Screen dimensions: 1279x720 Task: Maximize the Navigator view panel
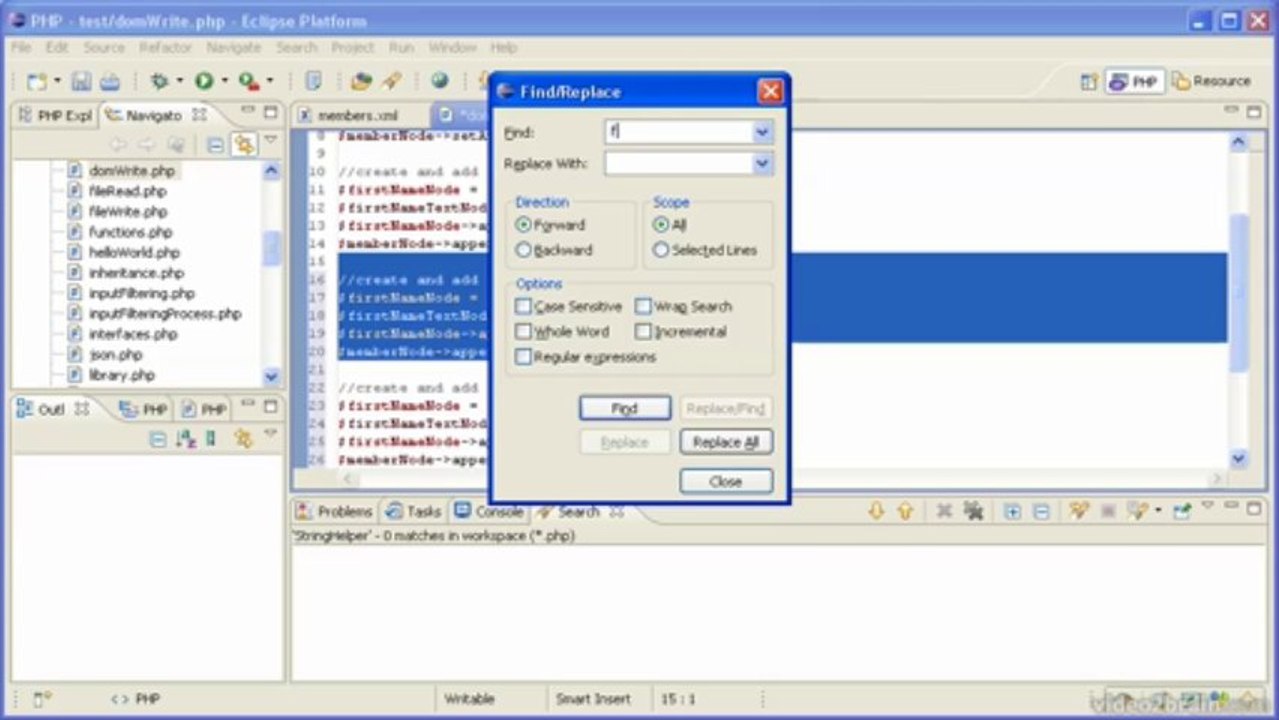point(270,112)
